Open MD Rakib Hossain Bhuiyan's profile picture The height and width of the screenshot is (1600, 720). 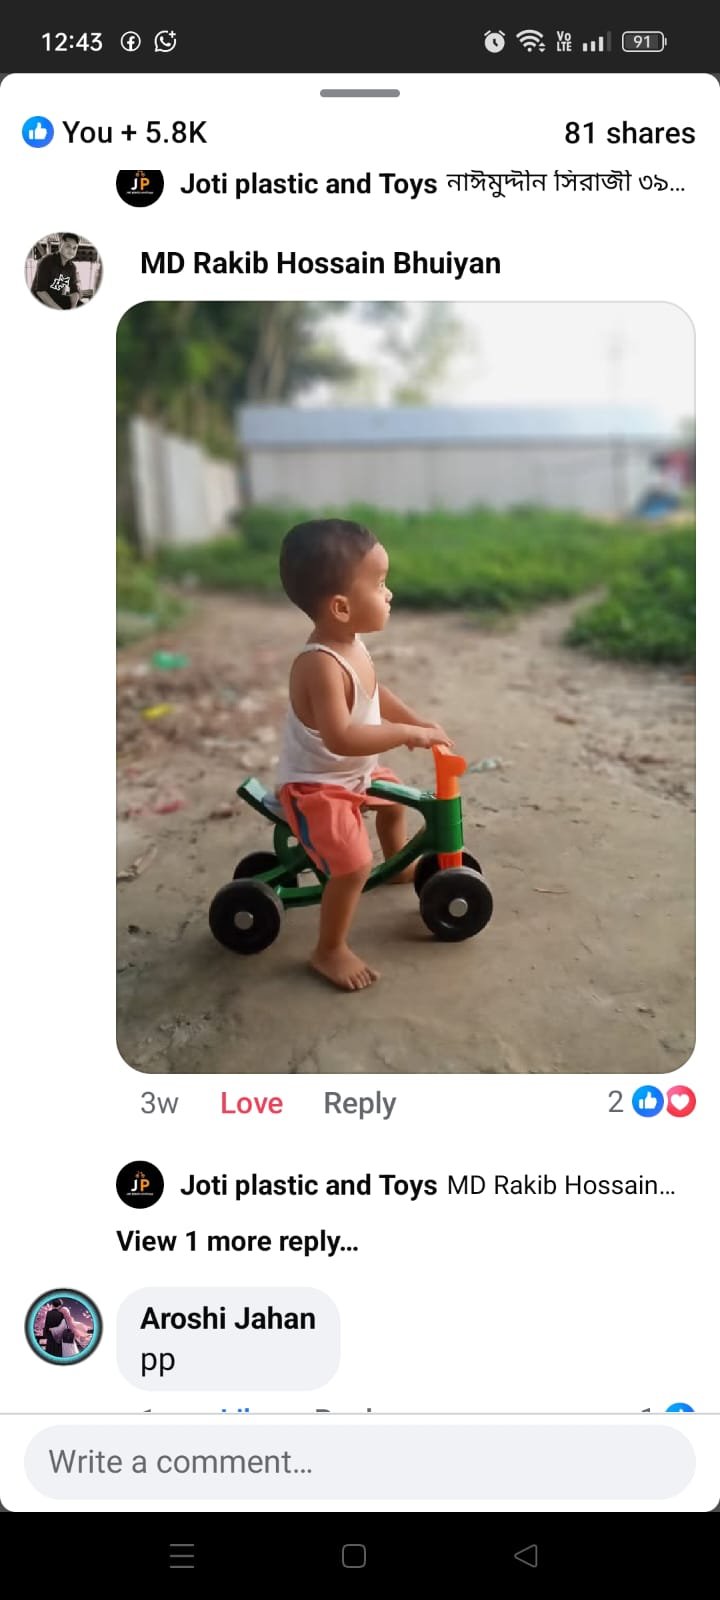click(x=63, y=271)
